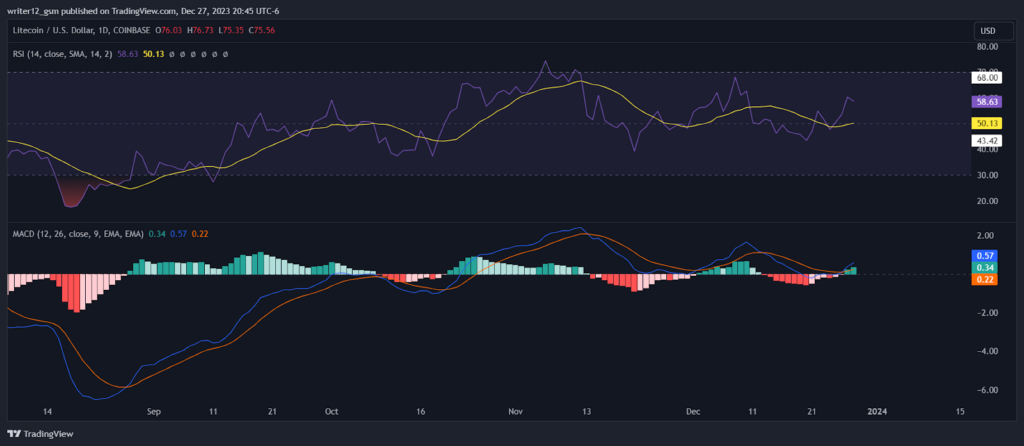Click the -6.00 MACD scale label
Image resolution: width=1024 pixels, height=446 pixels.
pyautogui.click(x=985, y=390)
